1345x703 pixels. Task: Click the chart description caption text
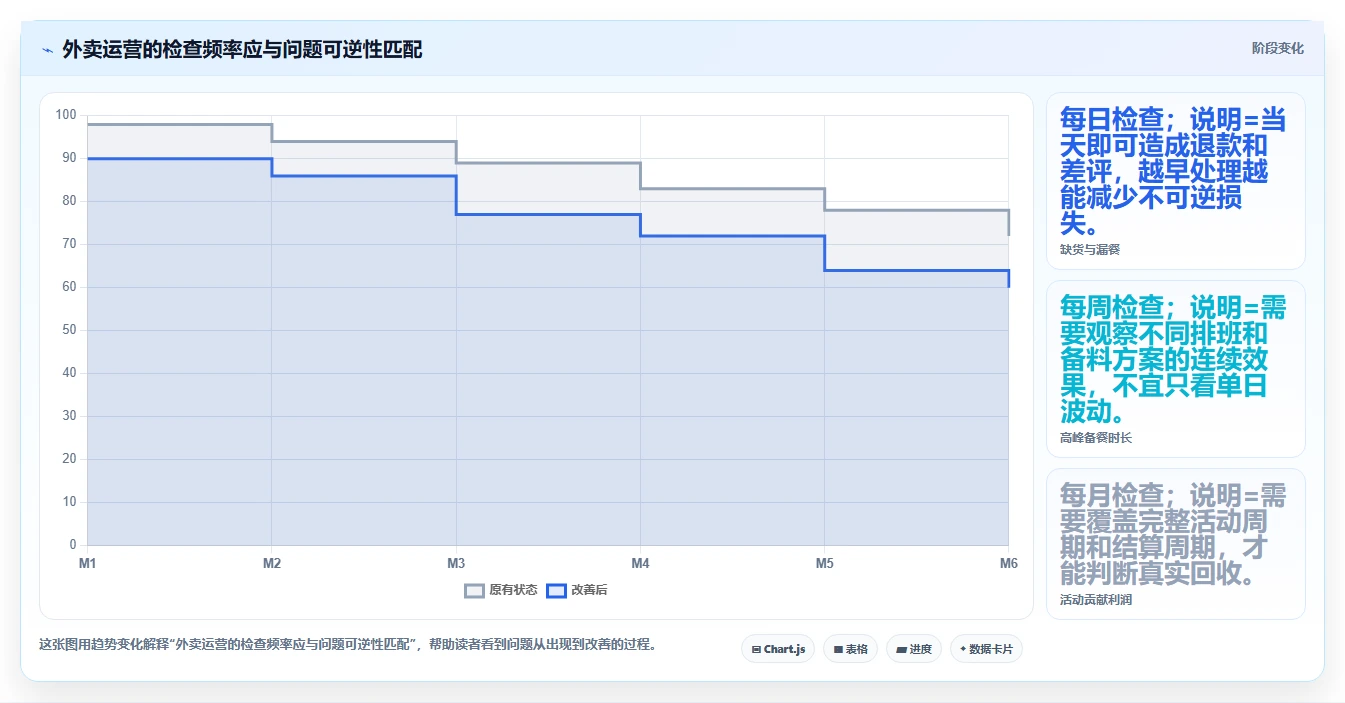(x=349, y=645)
